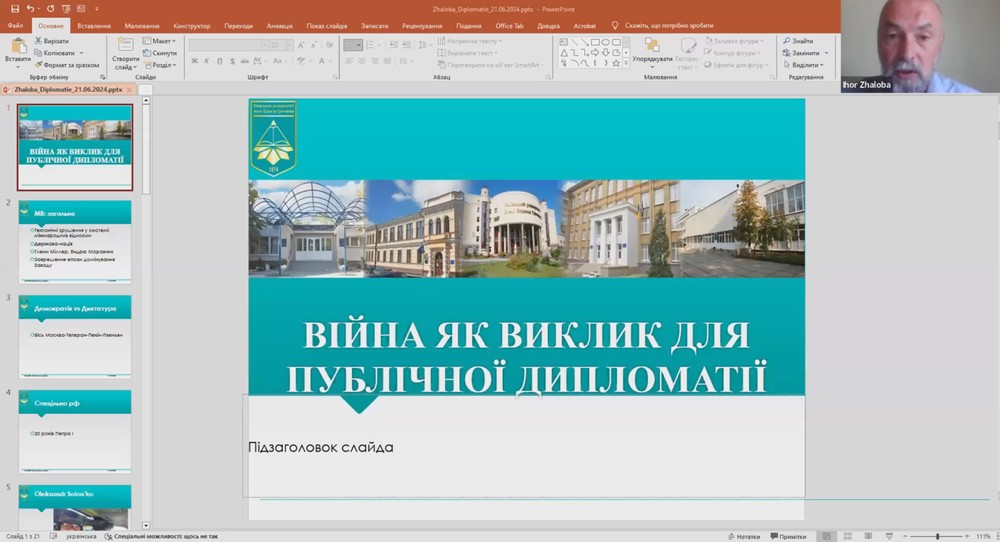Screen dimensions: 1000x542
Task: Click the Decrease Font Size icon
Action: point(313,45)
